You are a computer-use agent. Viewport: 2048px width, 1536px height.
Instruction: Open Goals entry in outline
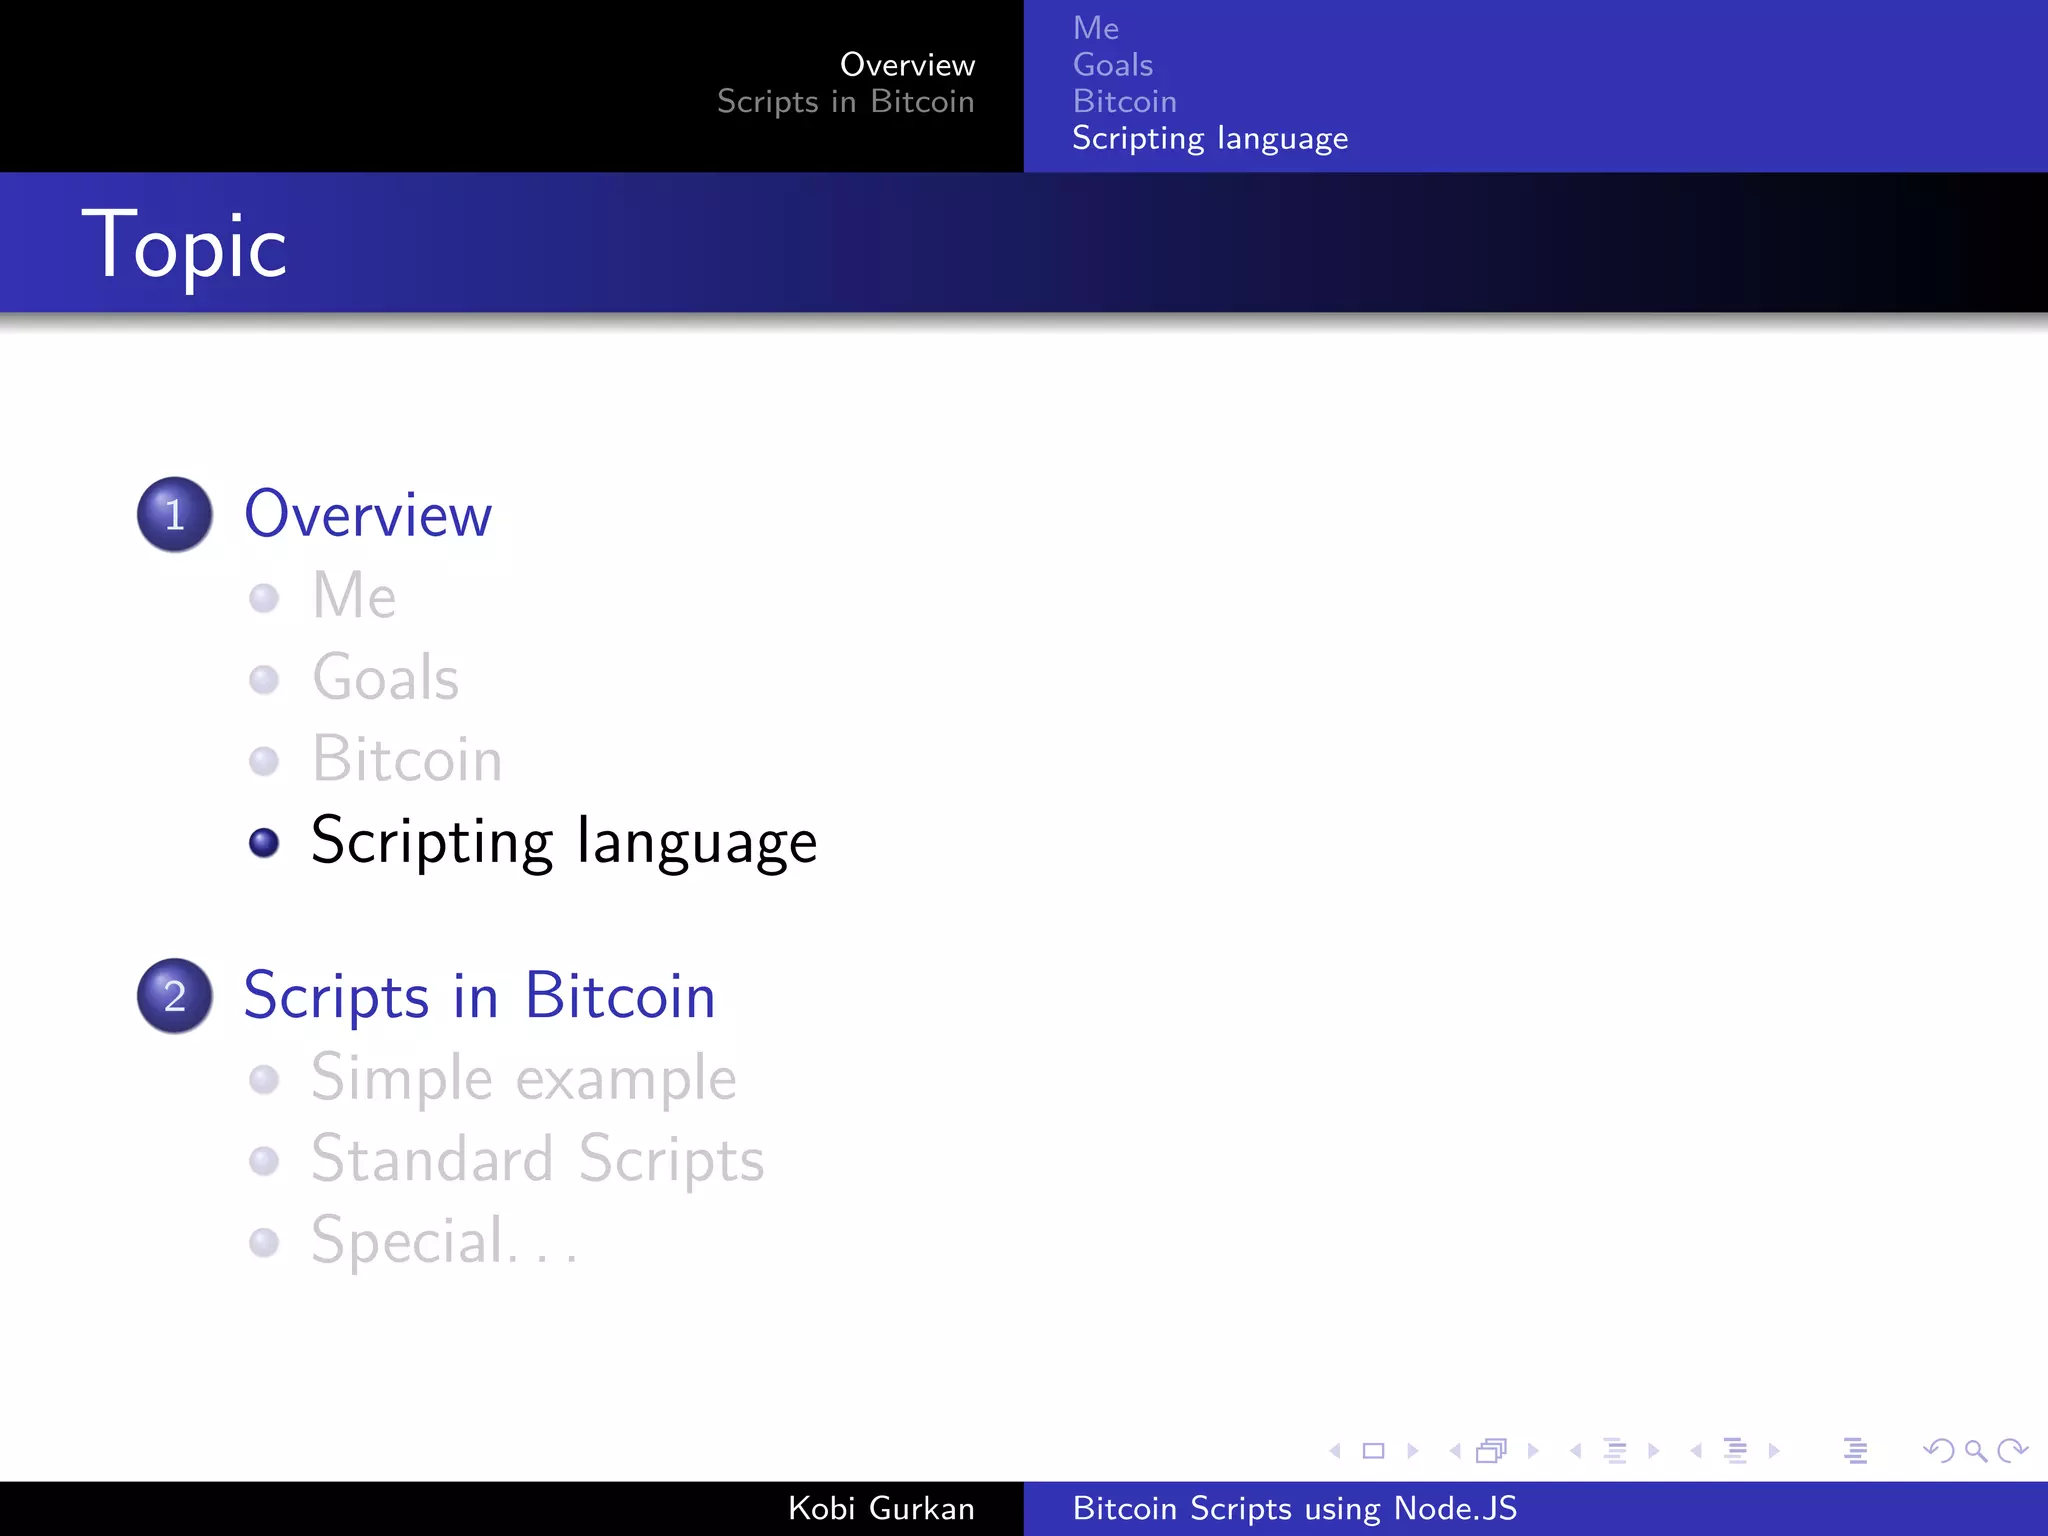pyautogui.click(x=386, y=678)
